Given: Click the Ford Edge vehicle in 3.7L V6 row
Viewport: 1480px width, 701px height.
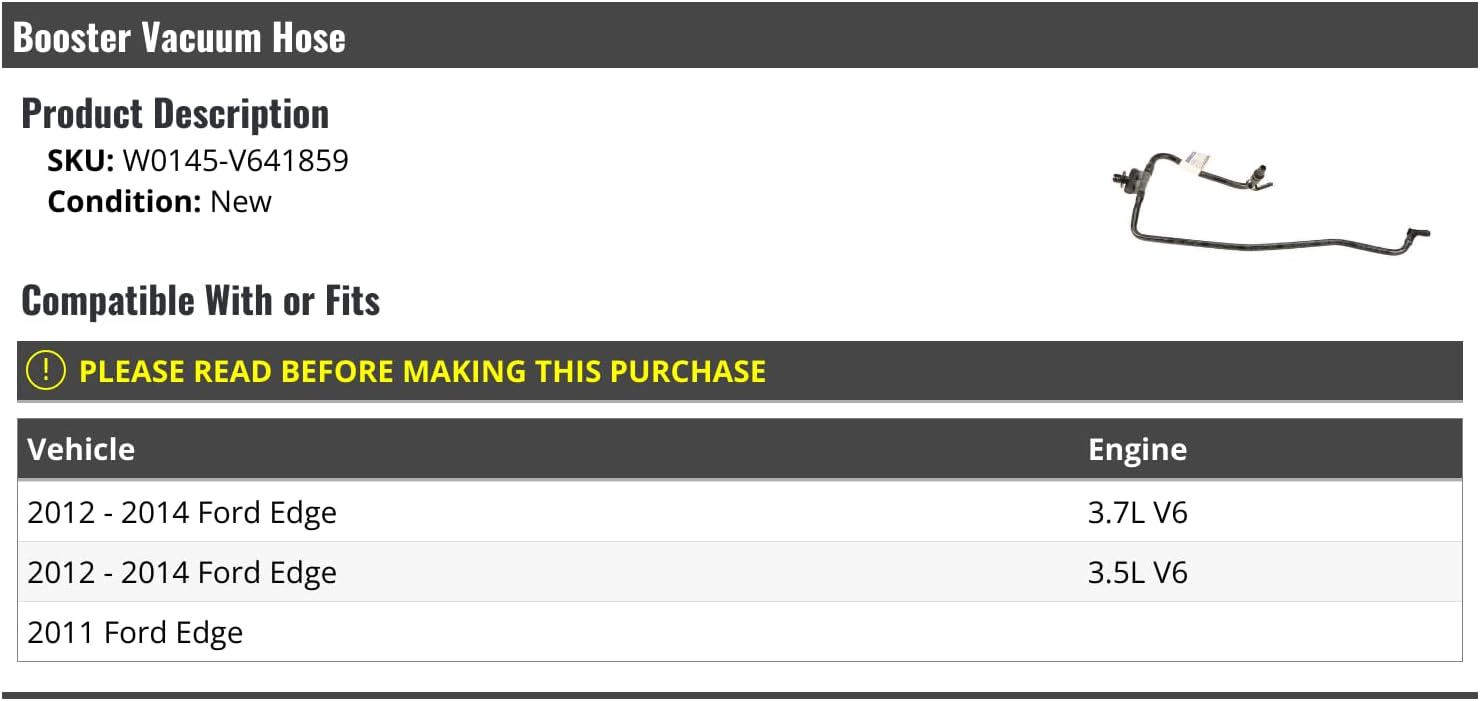Looking at the screenshot, I should [x=182, y=513].
